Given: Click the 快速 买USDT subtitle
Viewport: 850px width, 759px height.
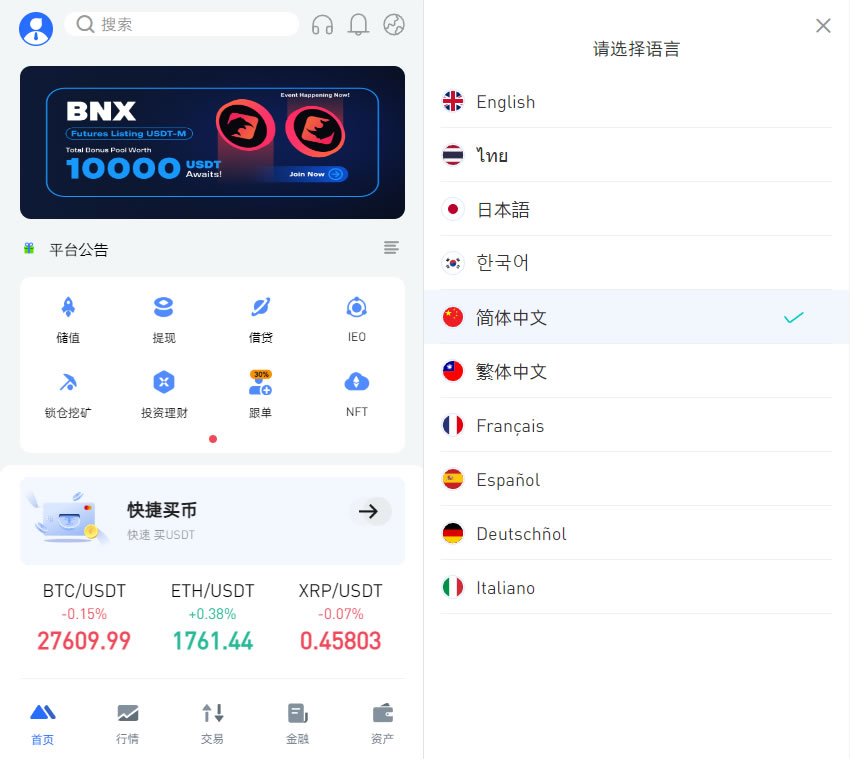Looking at the screenshot, I should 161,535.
